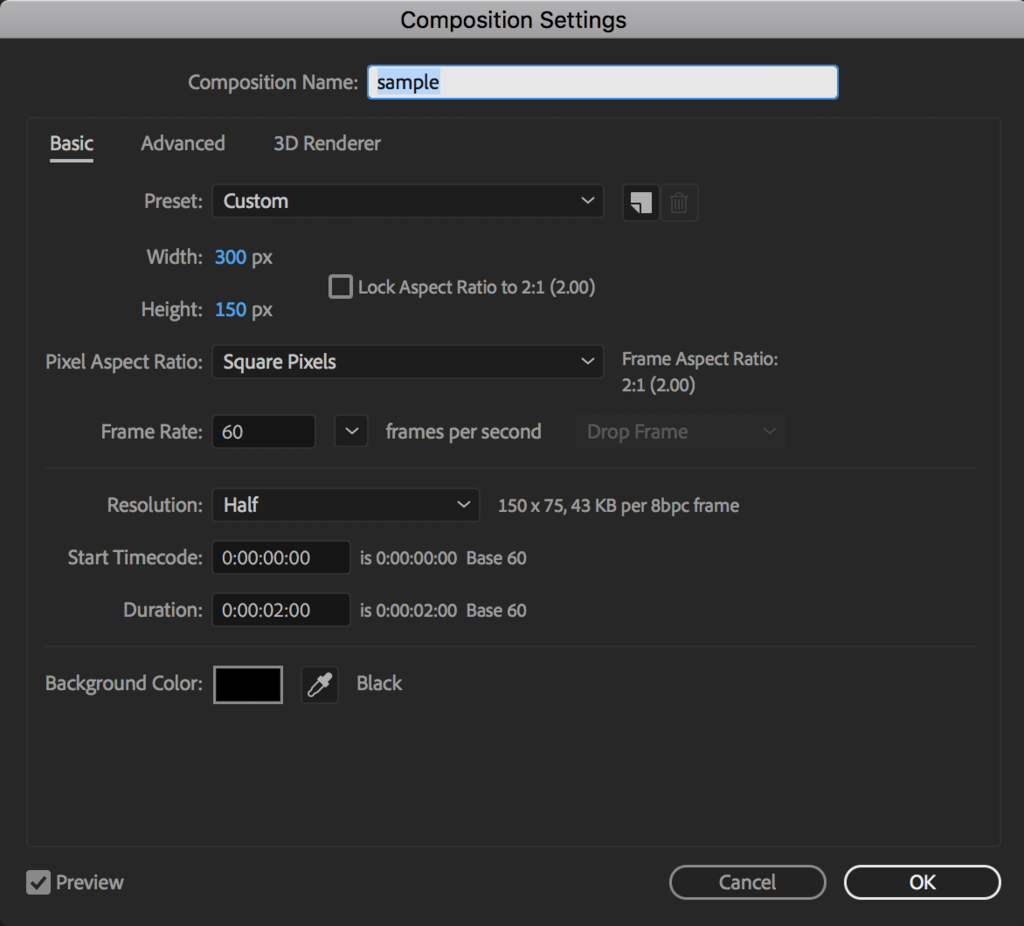Dismiss dialog with Cancel button

click(748, 882)
